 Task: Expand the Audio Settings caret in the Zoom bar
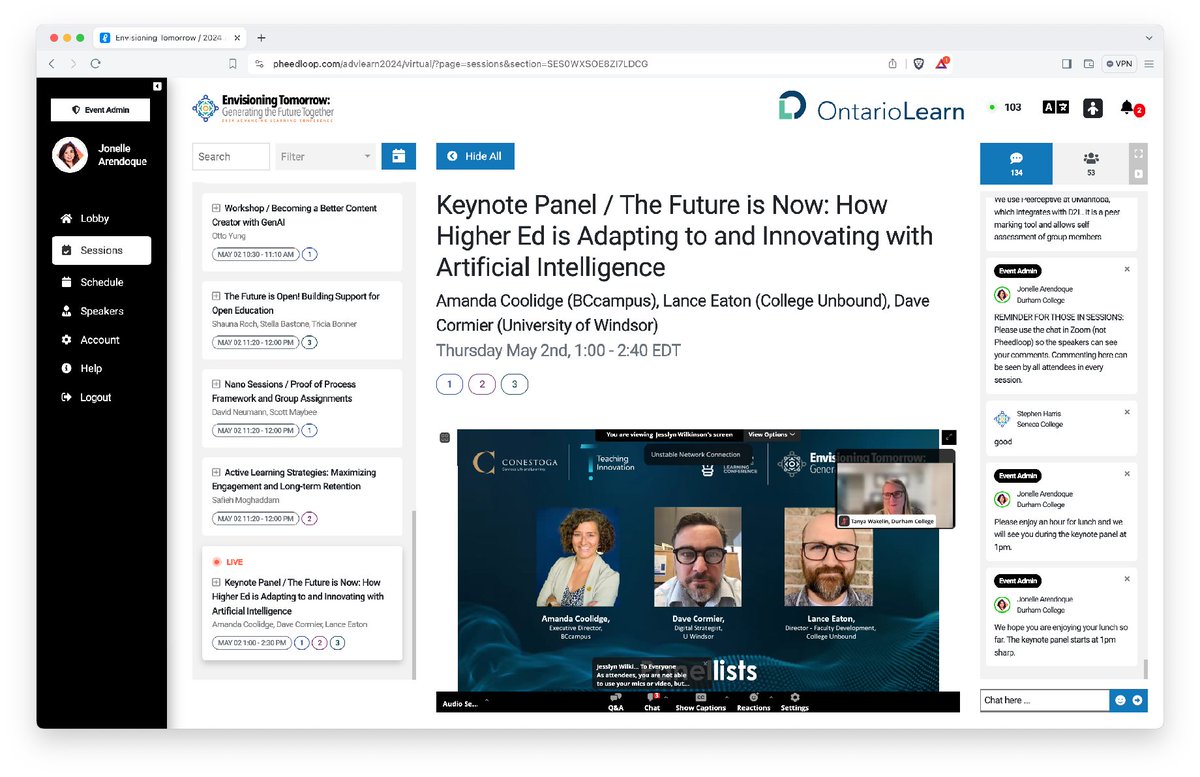click(488, 700)
